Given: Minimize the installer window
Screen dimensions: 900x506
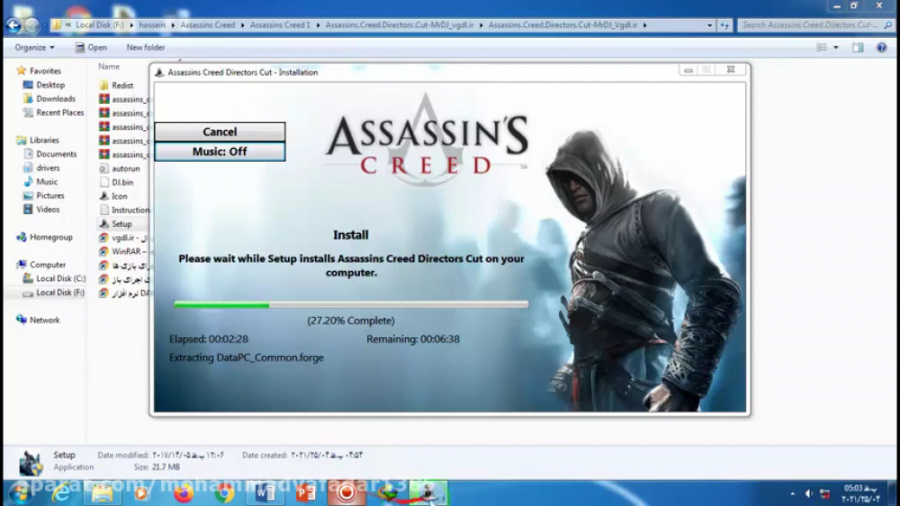Looking at the screenshot, I should tap(688, 70).
